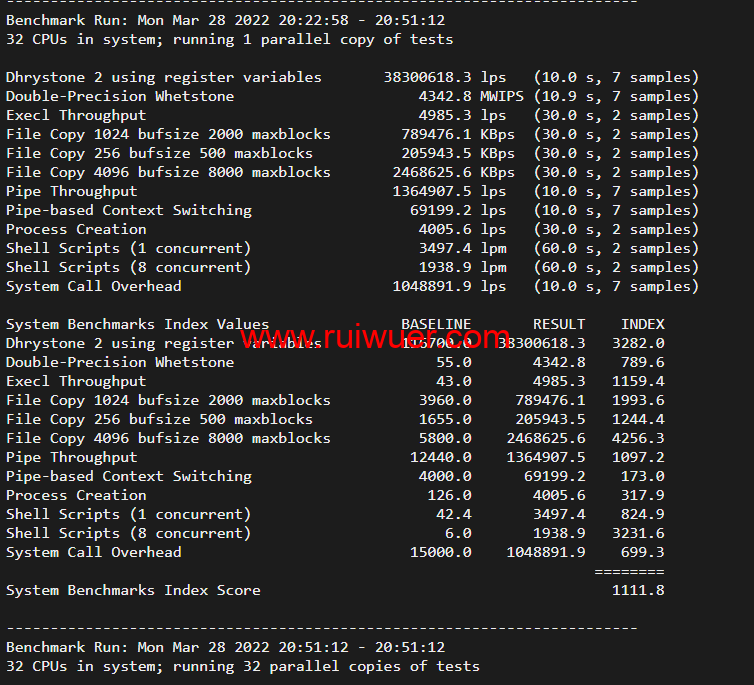Click the line mentioning 1 parallel copy of tests

(x=229, y=39)
